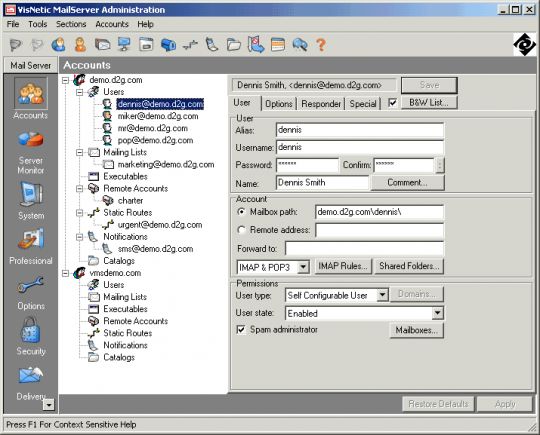
Task: Open the User type dropdown
Action: point(382,295)
